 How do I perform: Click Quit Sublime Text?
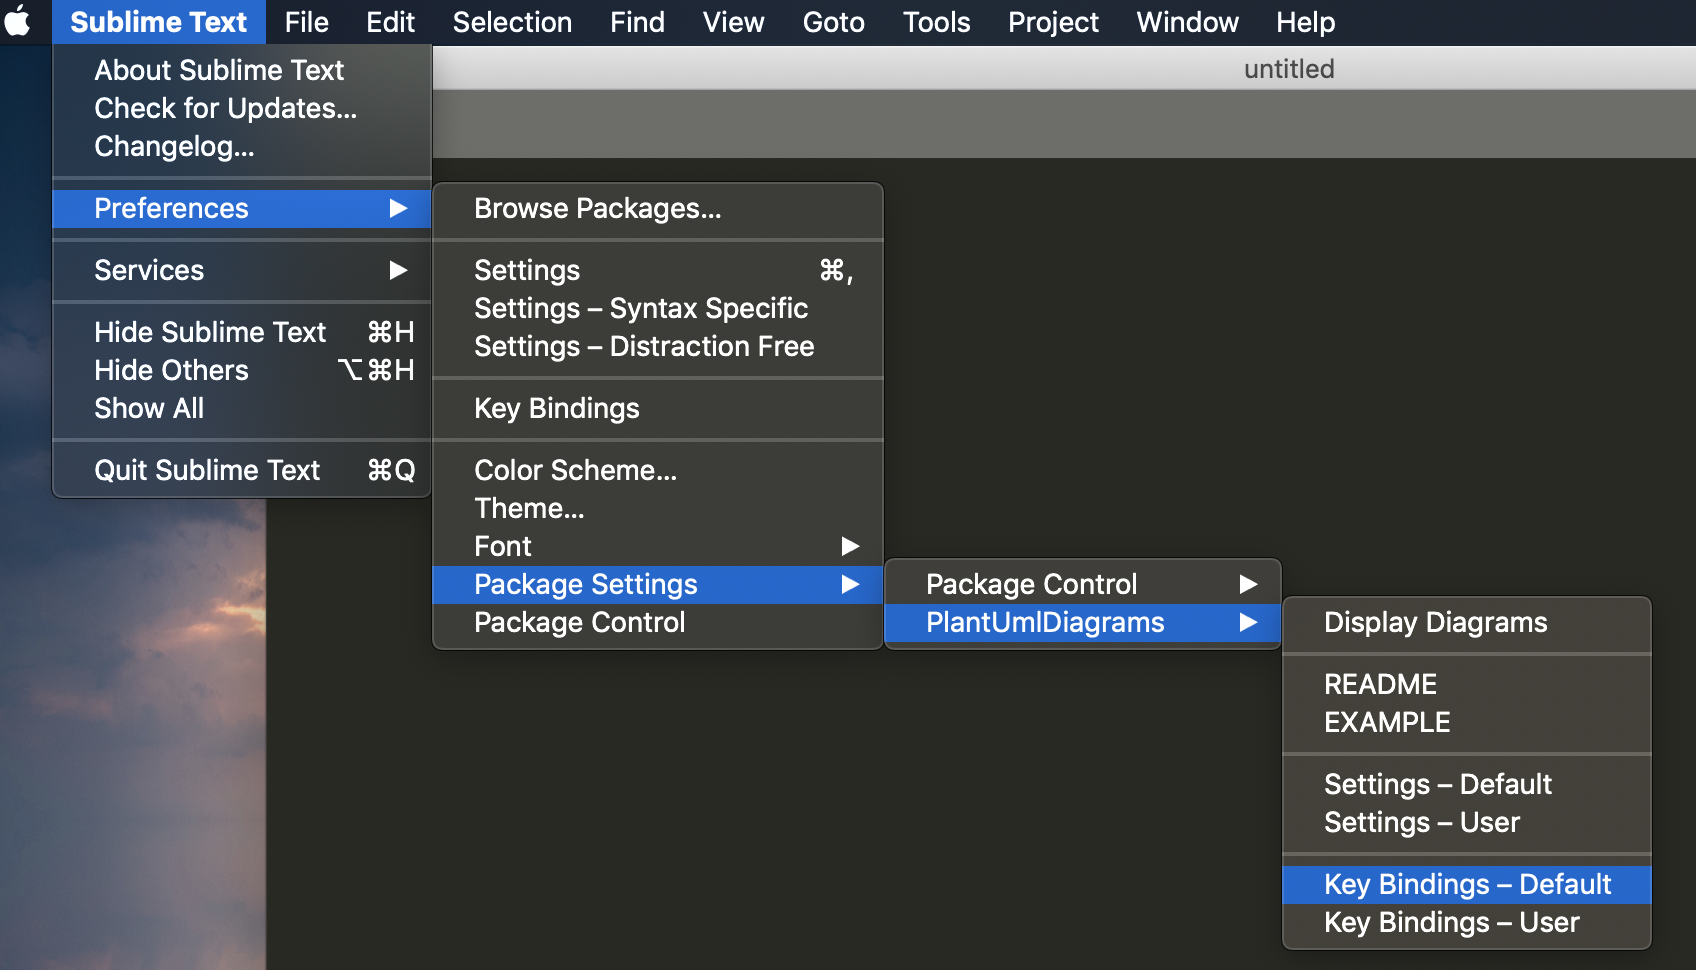(207, 471)
